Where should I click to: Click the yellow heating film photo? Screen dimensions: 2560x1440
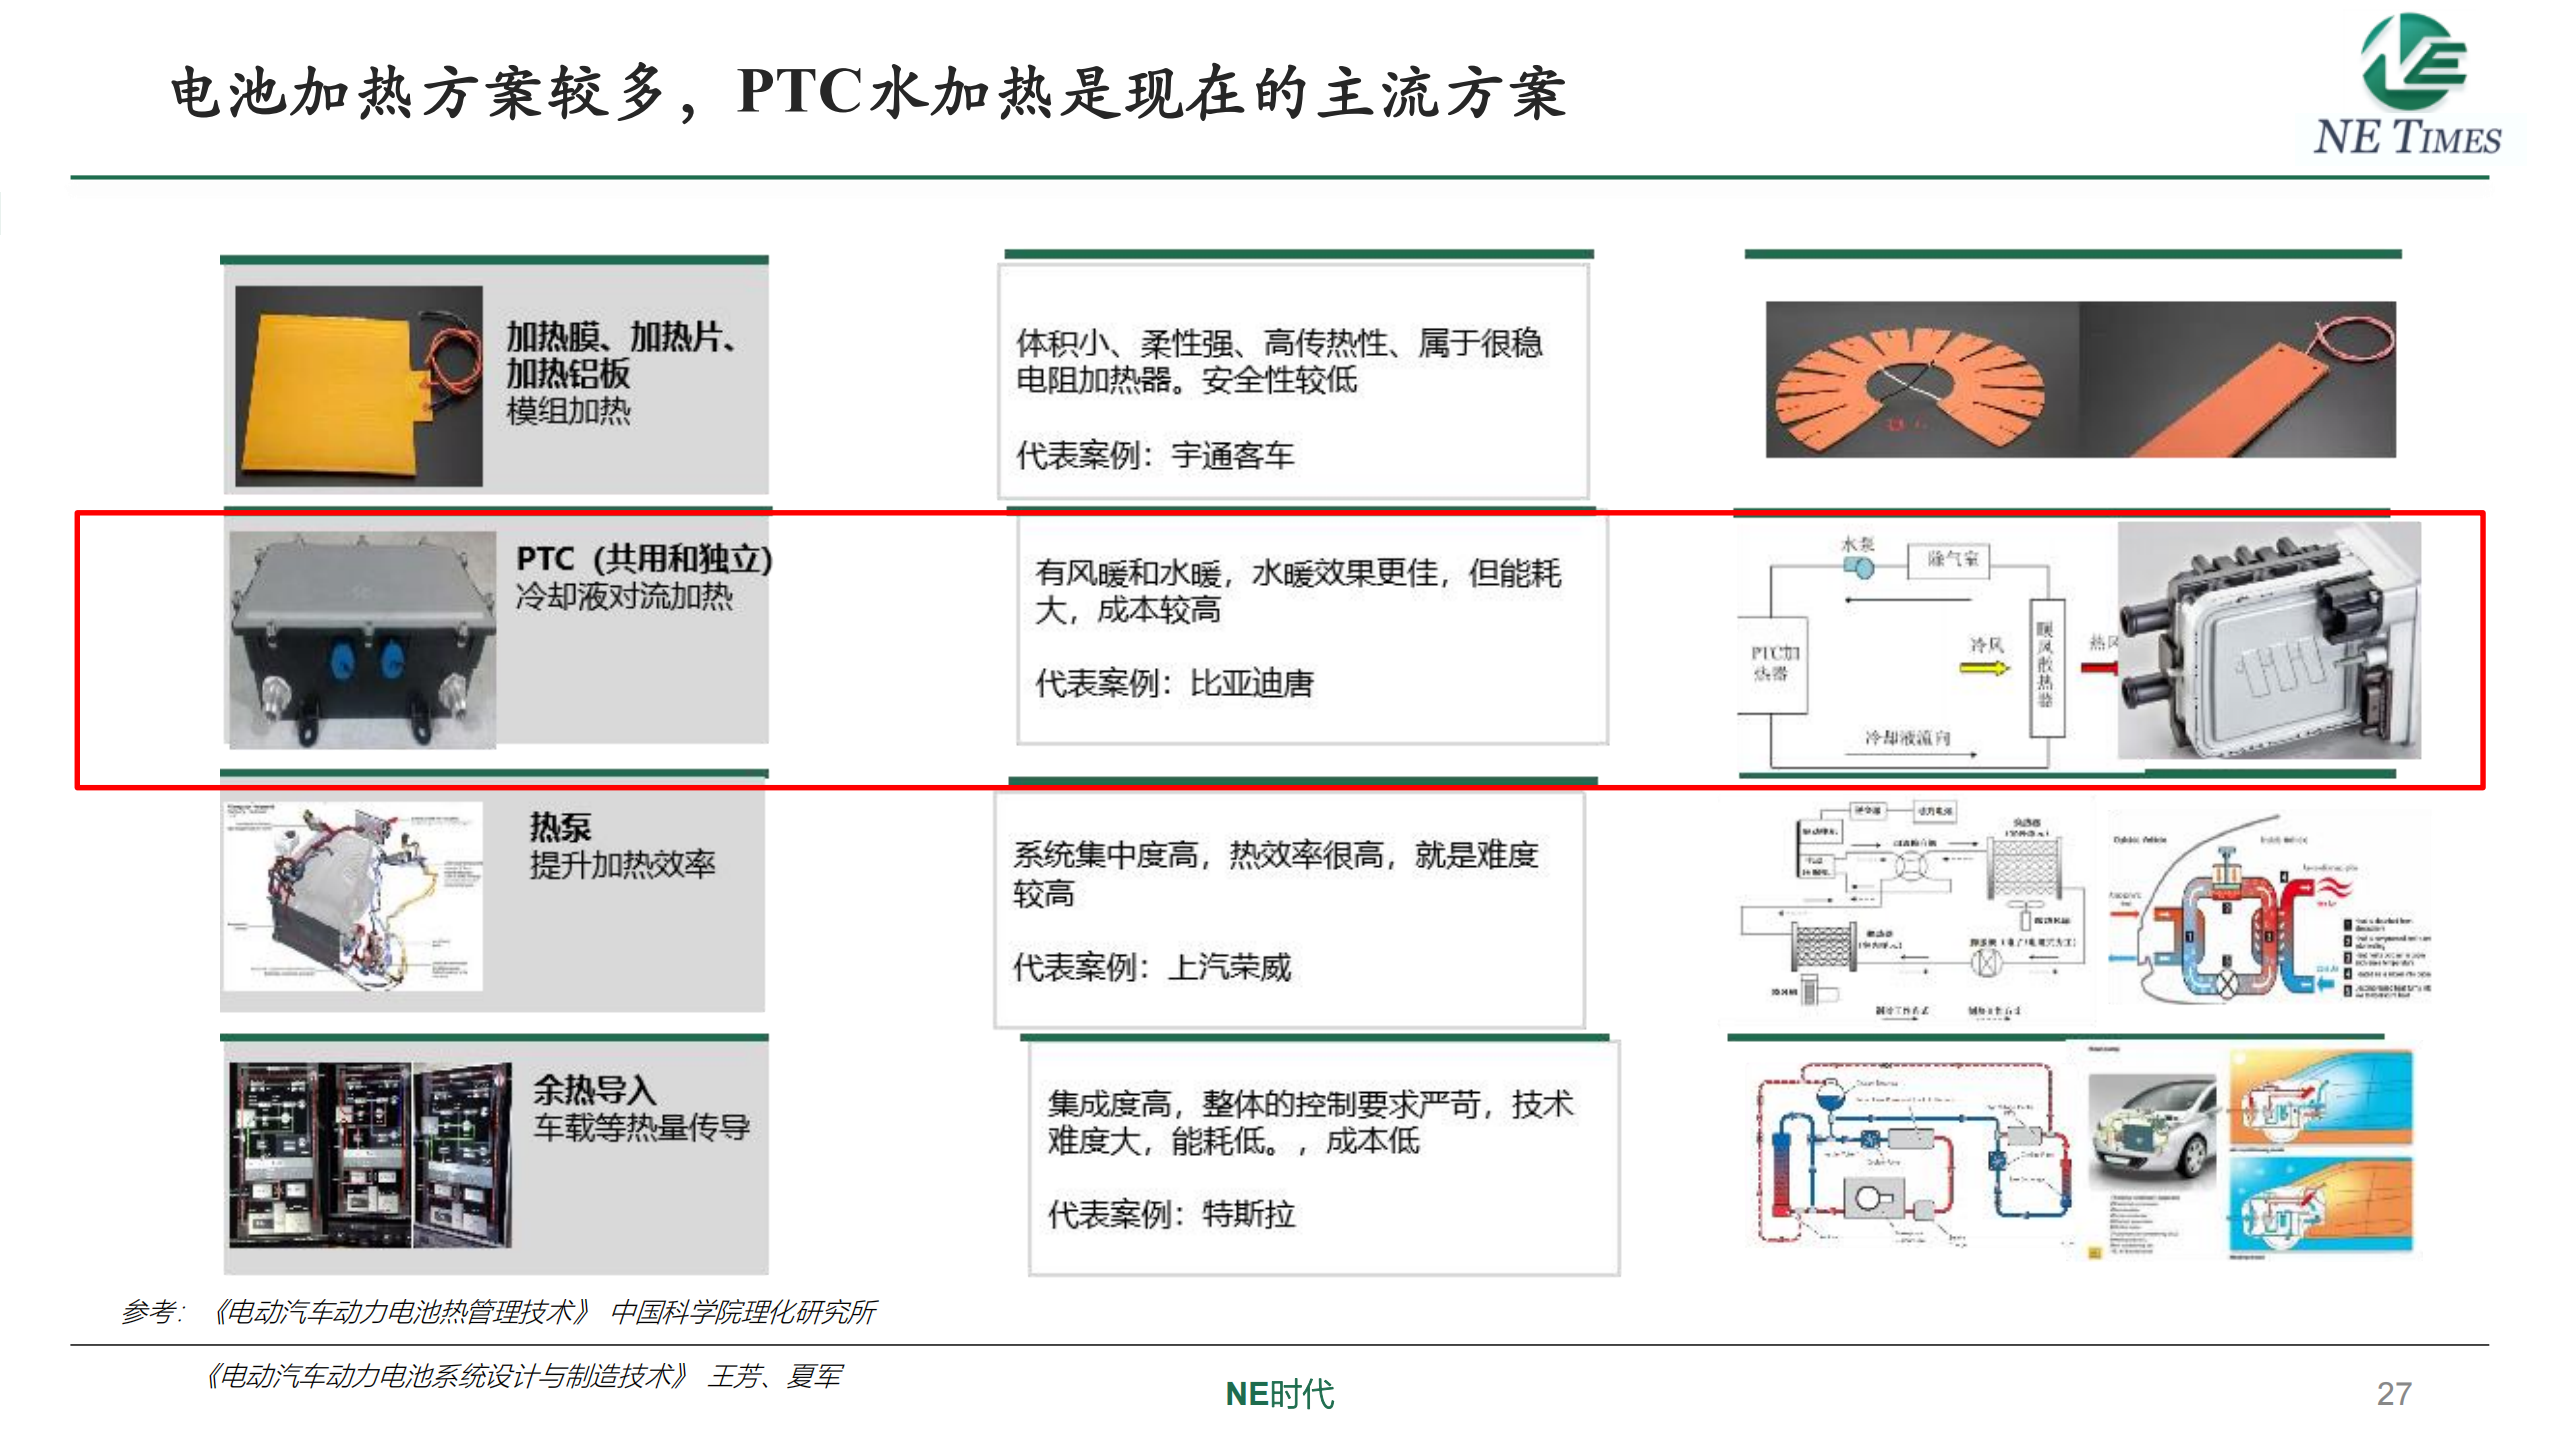coord(357,387)
